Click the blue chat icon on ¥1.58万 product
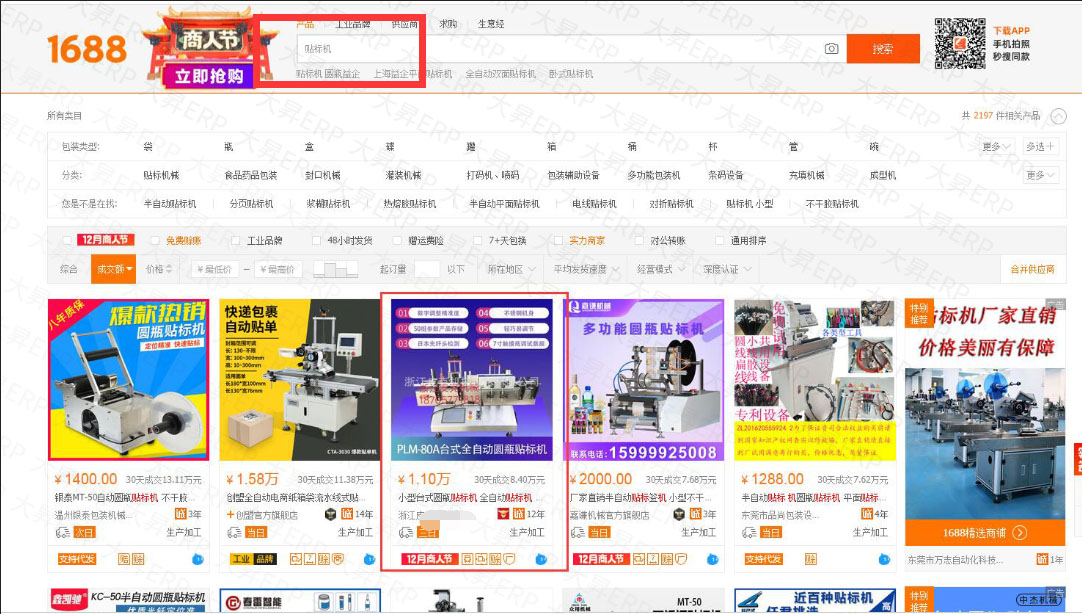Image resolution: width=1082 pixels, height=614 pixels. (x=369, y=559)
